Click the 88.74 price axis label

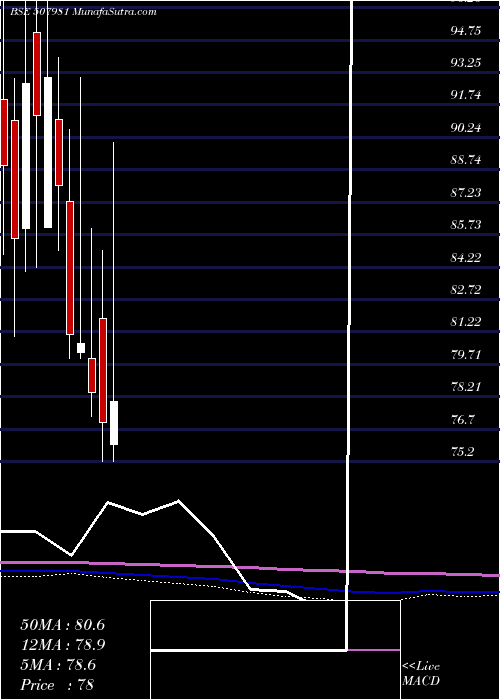point(466,160)
